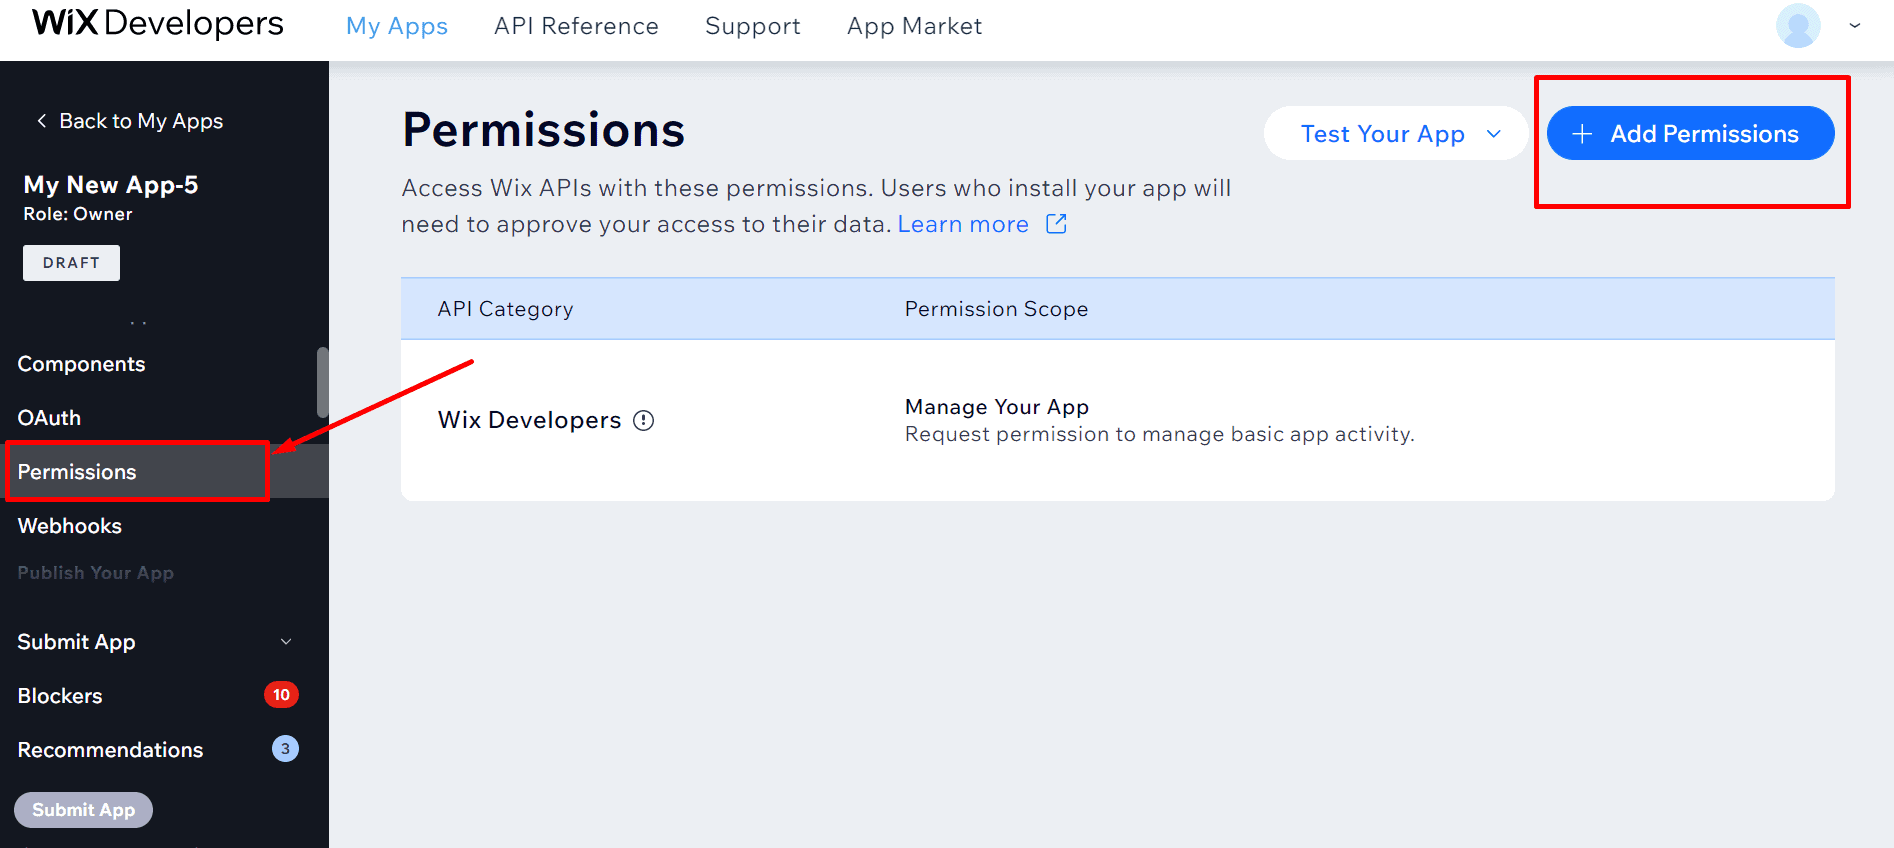1894x848 pixels.
Task: Open the Support page
Action: [753, 26]
